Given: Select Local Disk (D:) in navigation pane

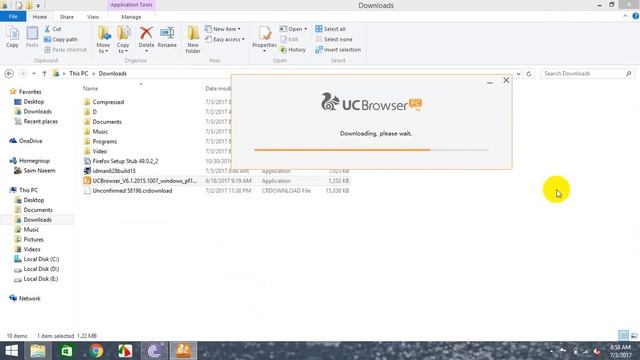Looking at the screenshot, I should [x=41, y=269].
